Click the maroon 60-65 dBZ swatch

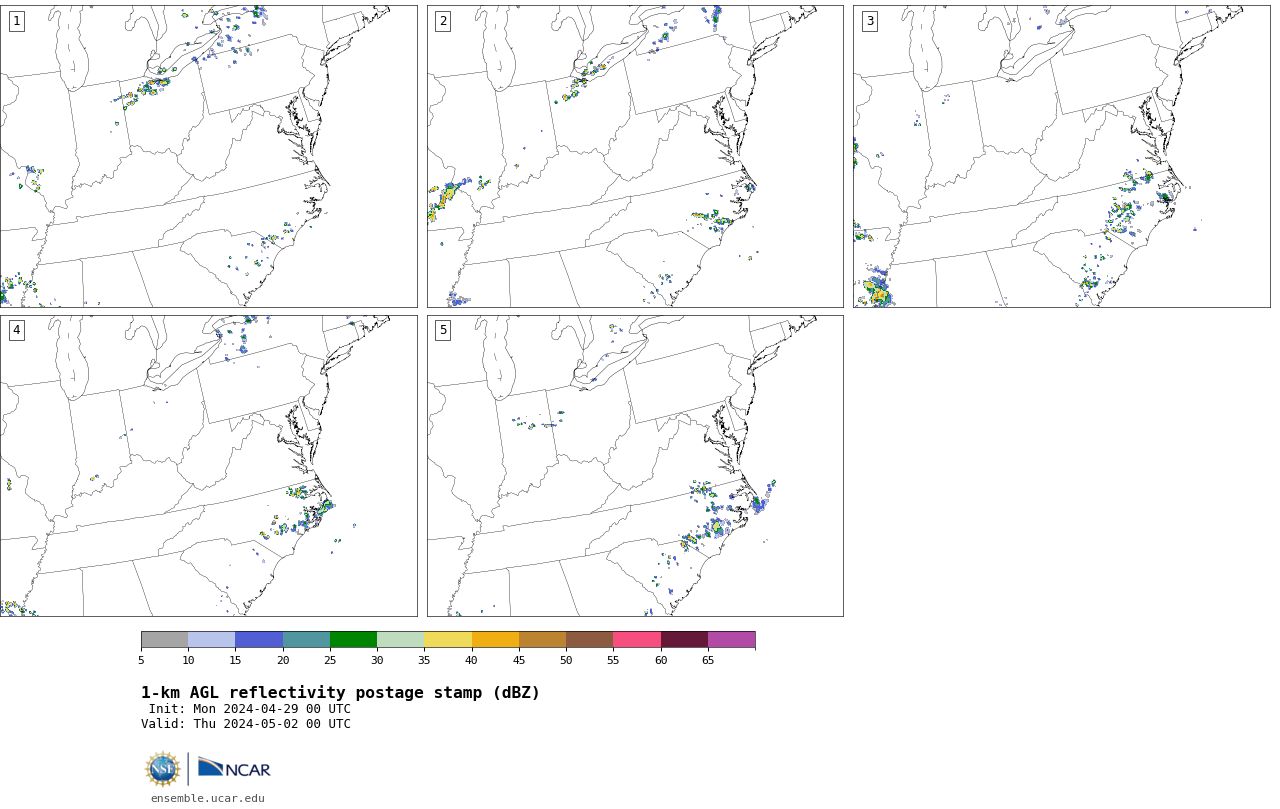684,640
